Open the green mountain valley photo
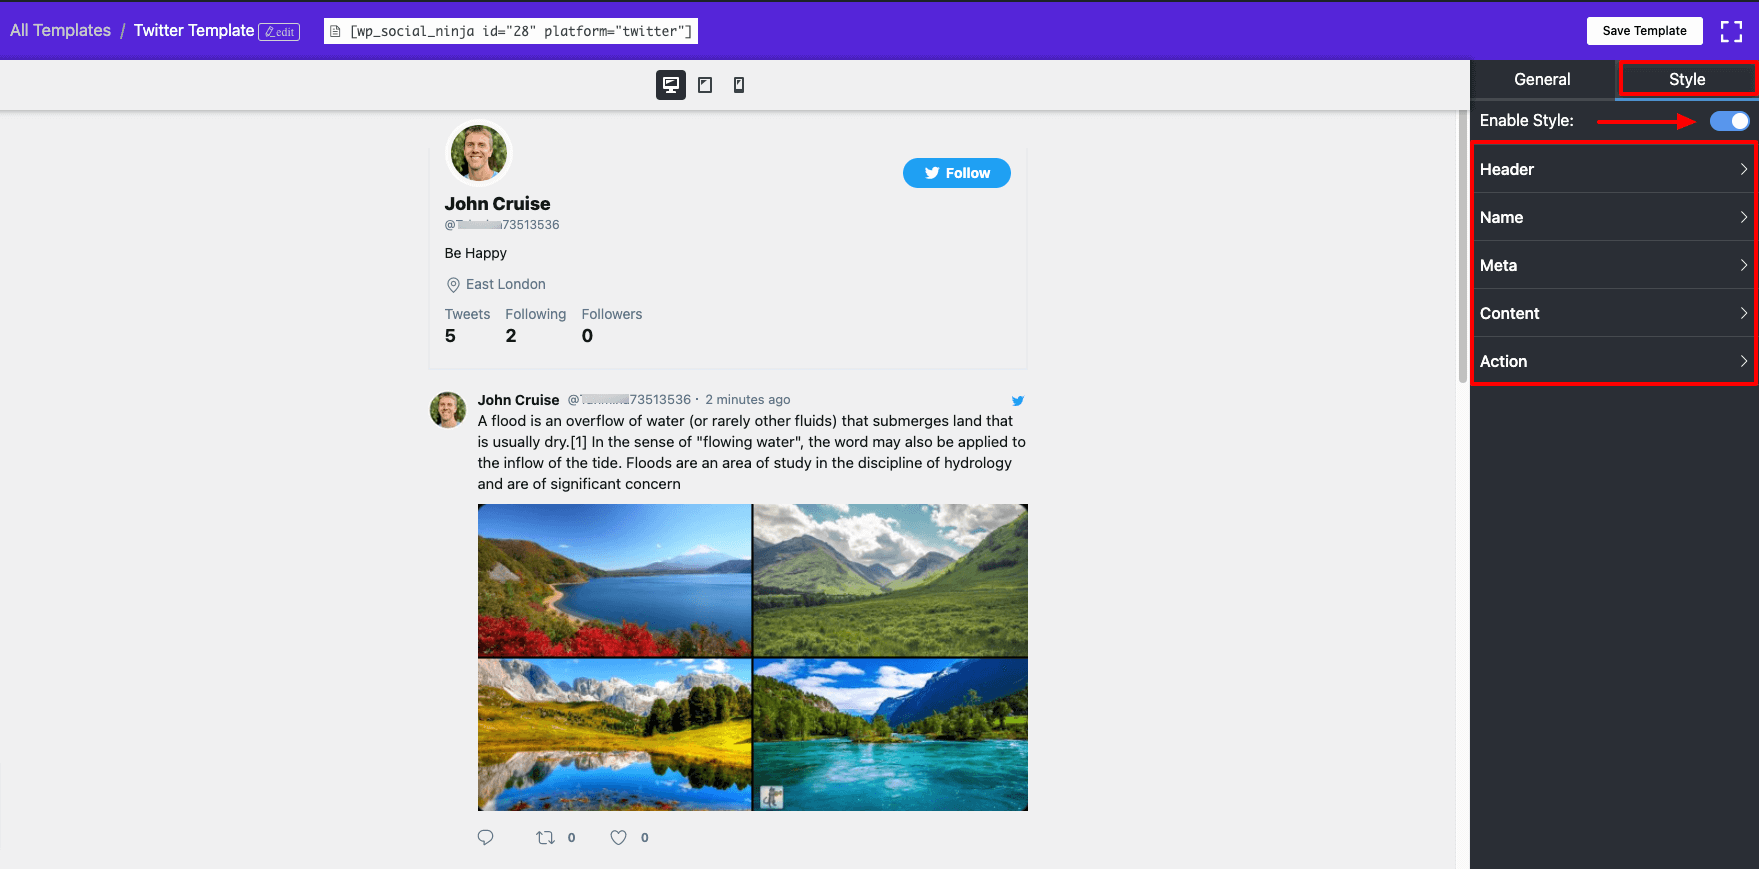 click(890, 580)
